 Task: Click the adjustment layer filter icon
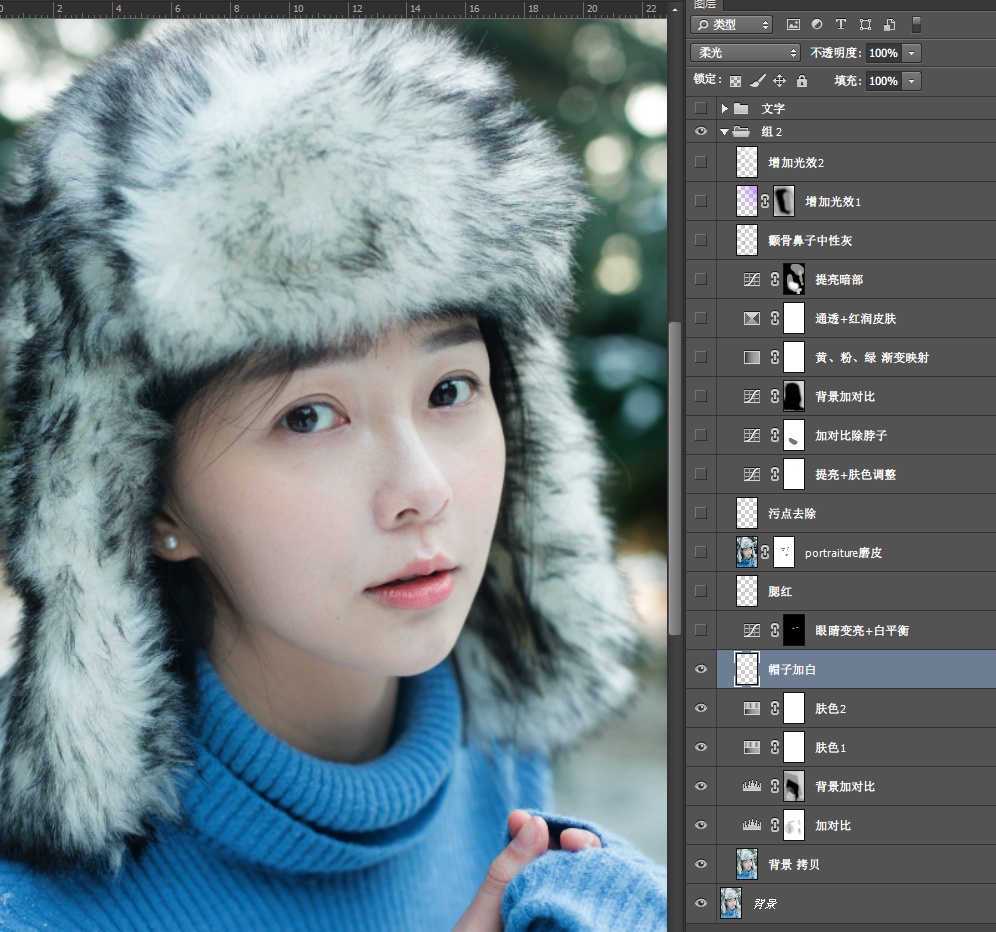[817, 25]
